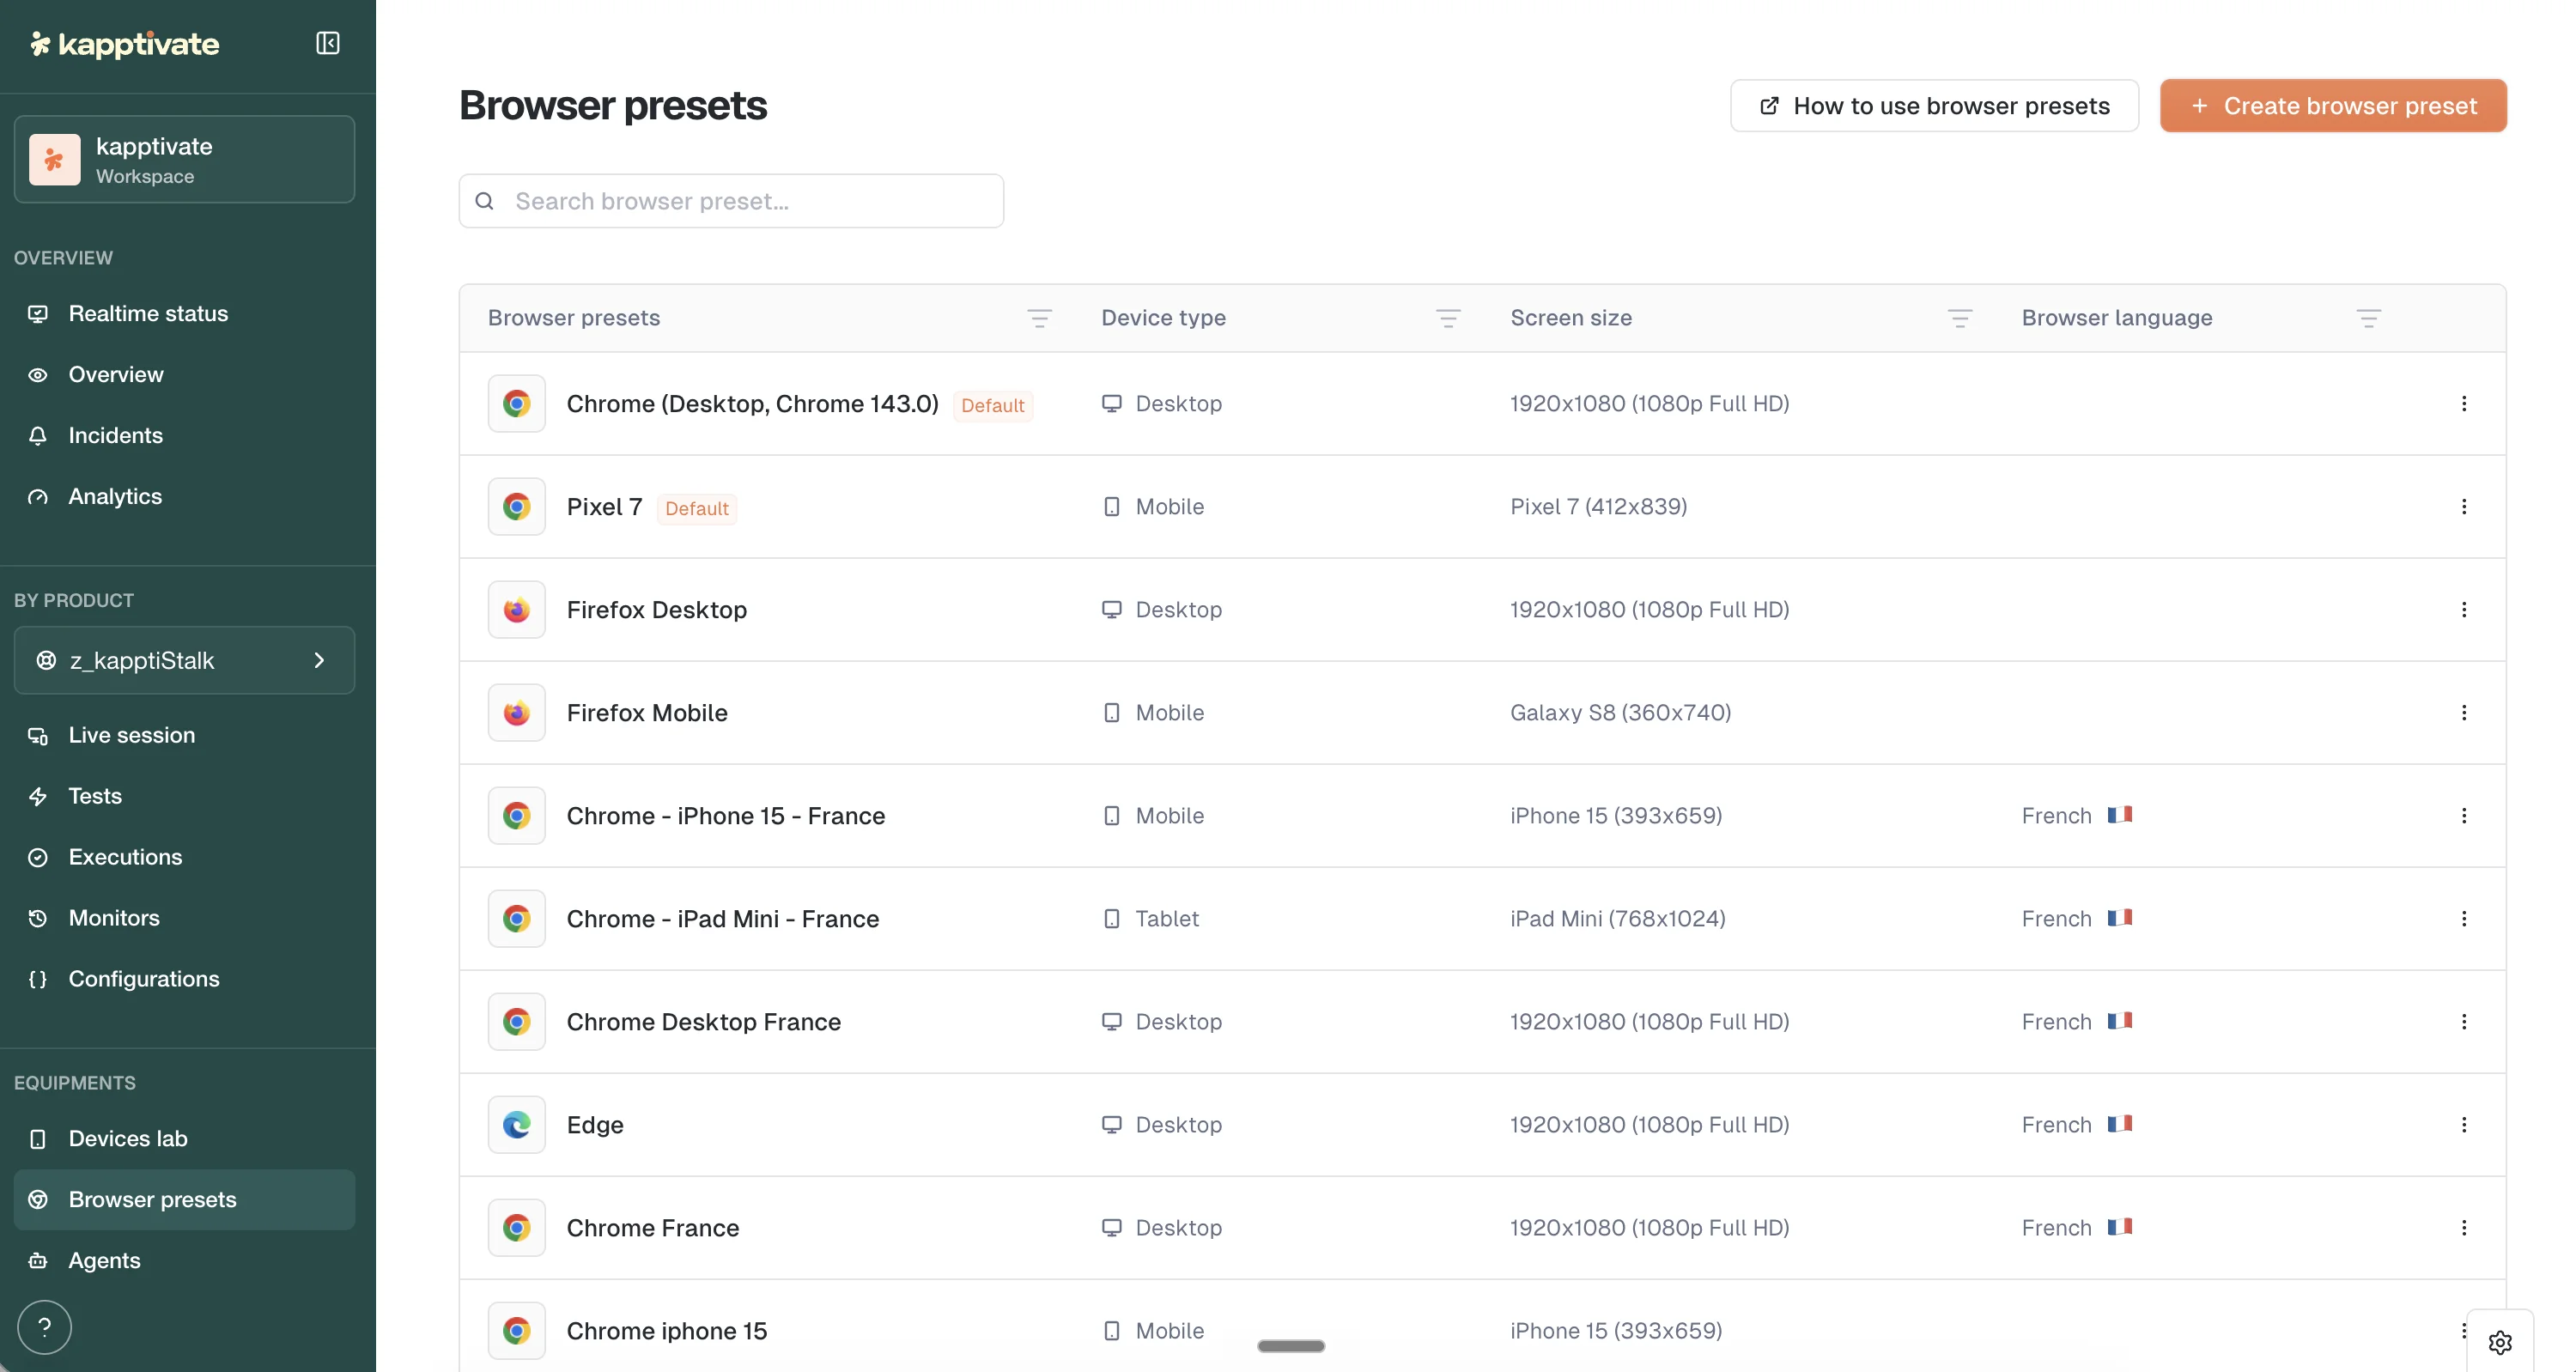The width and height of the screenshot is (2576, 1372).
Task: Click Chrome icon of Chrome France row
Action: coord(516,1228)
